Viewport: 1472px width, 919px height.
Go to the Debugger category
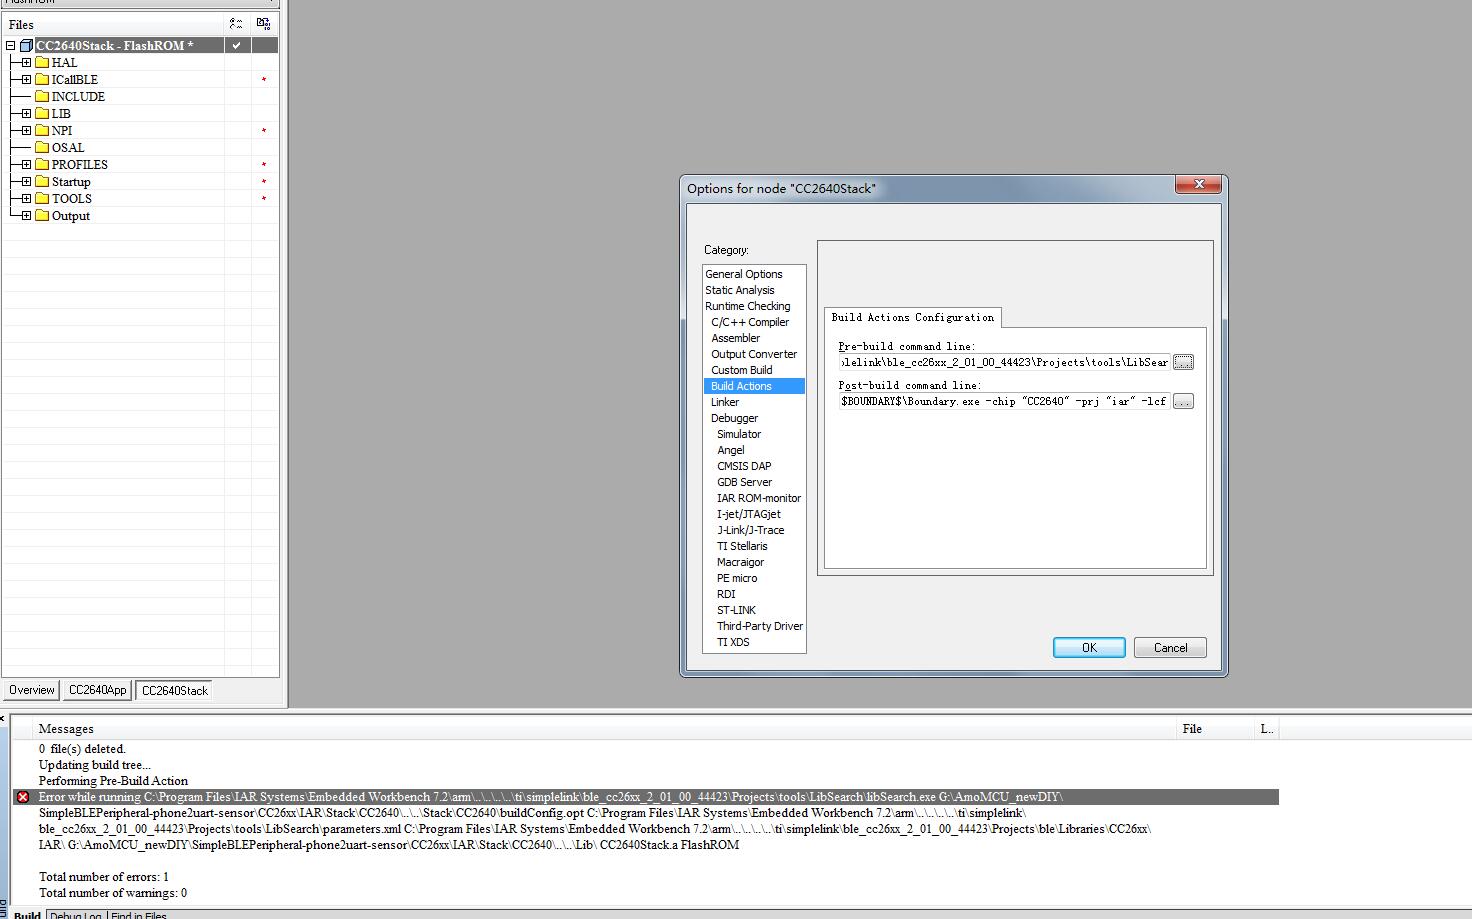coord(735,418)
